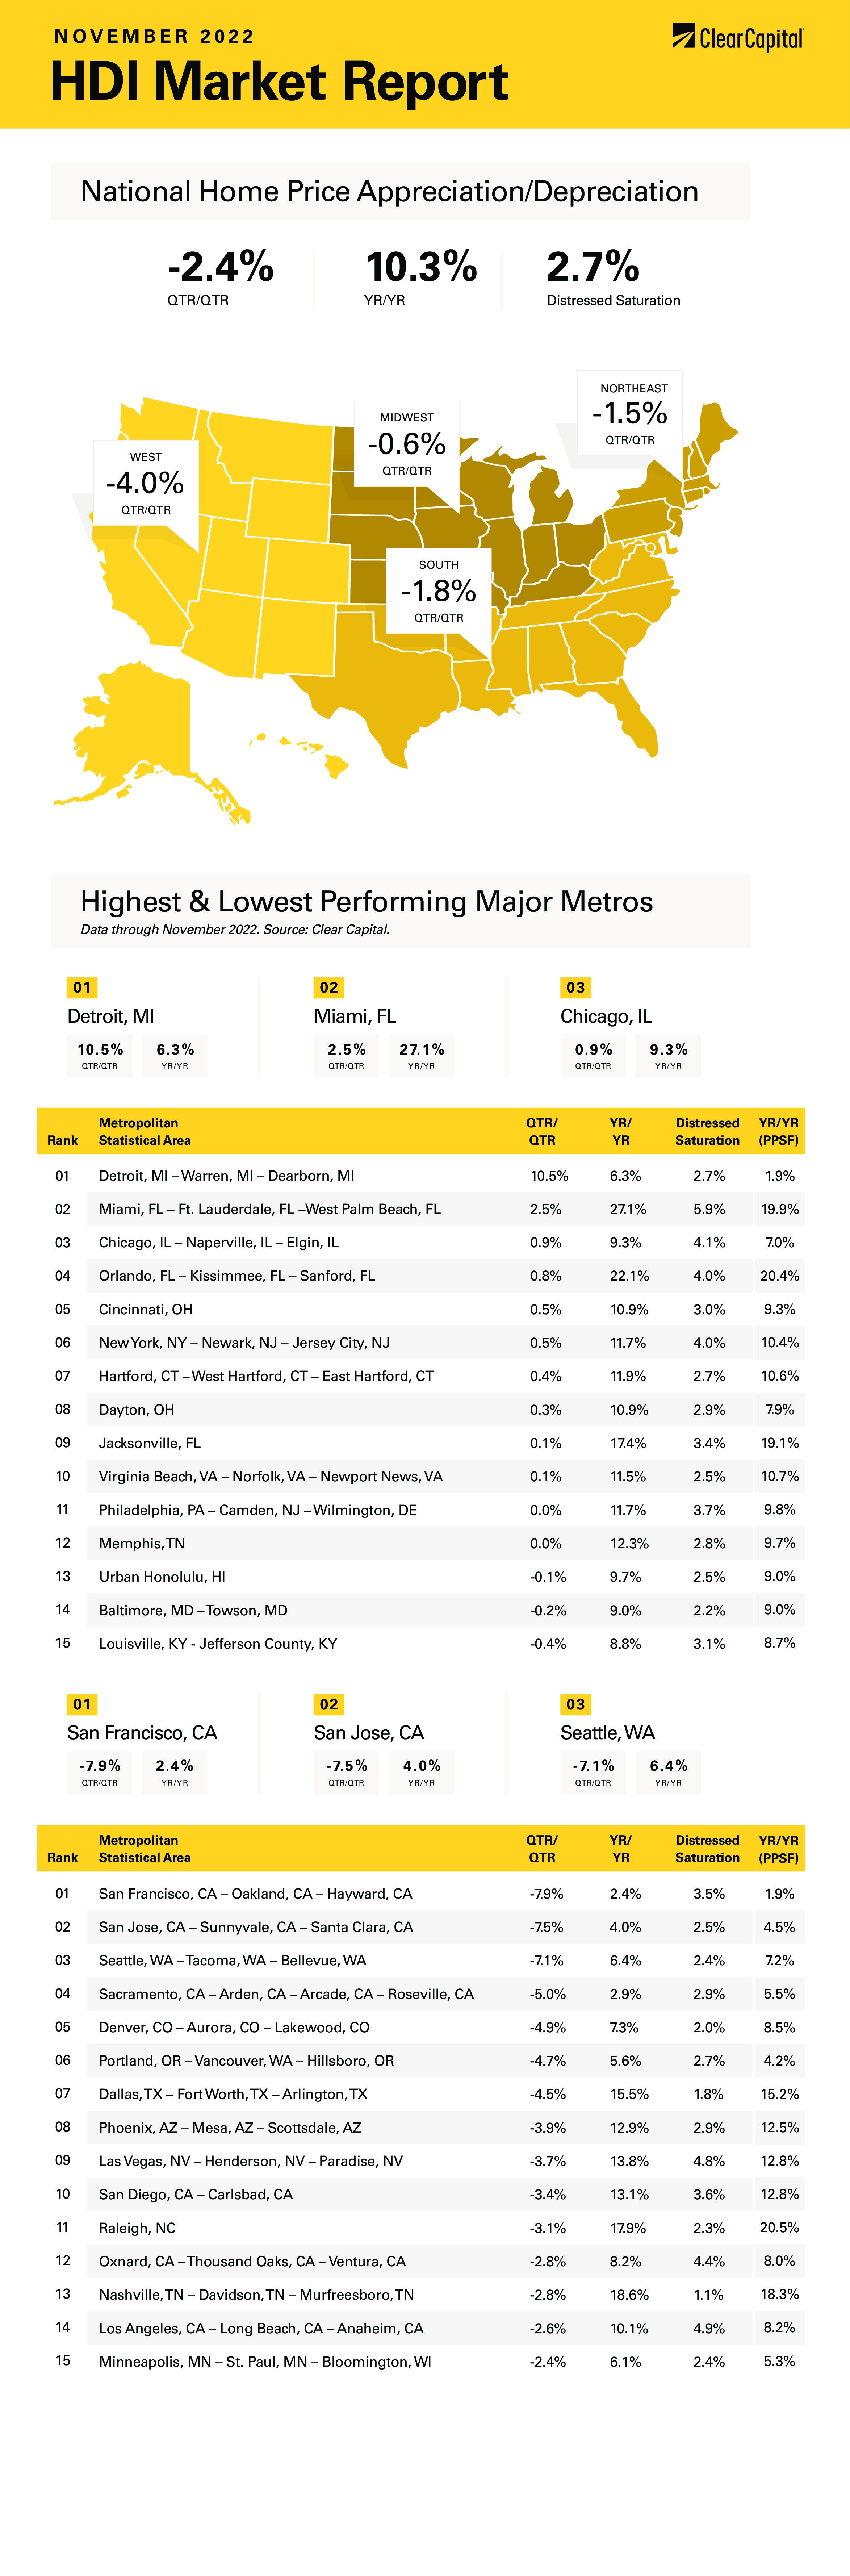The image size is (850, 2576).
Task: Select the 03 rank badge above Seattle, WA
Action: pos(576,1704)
